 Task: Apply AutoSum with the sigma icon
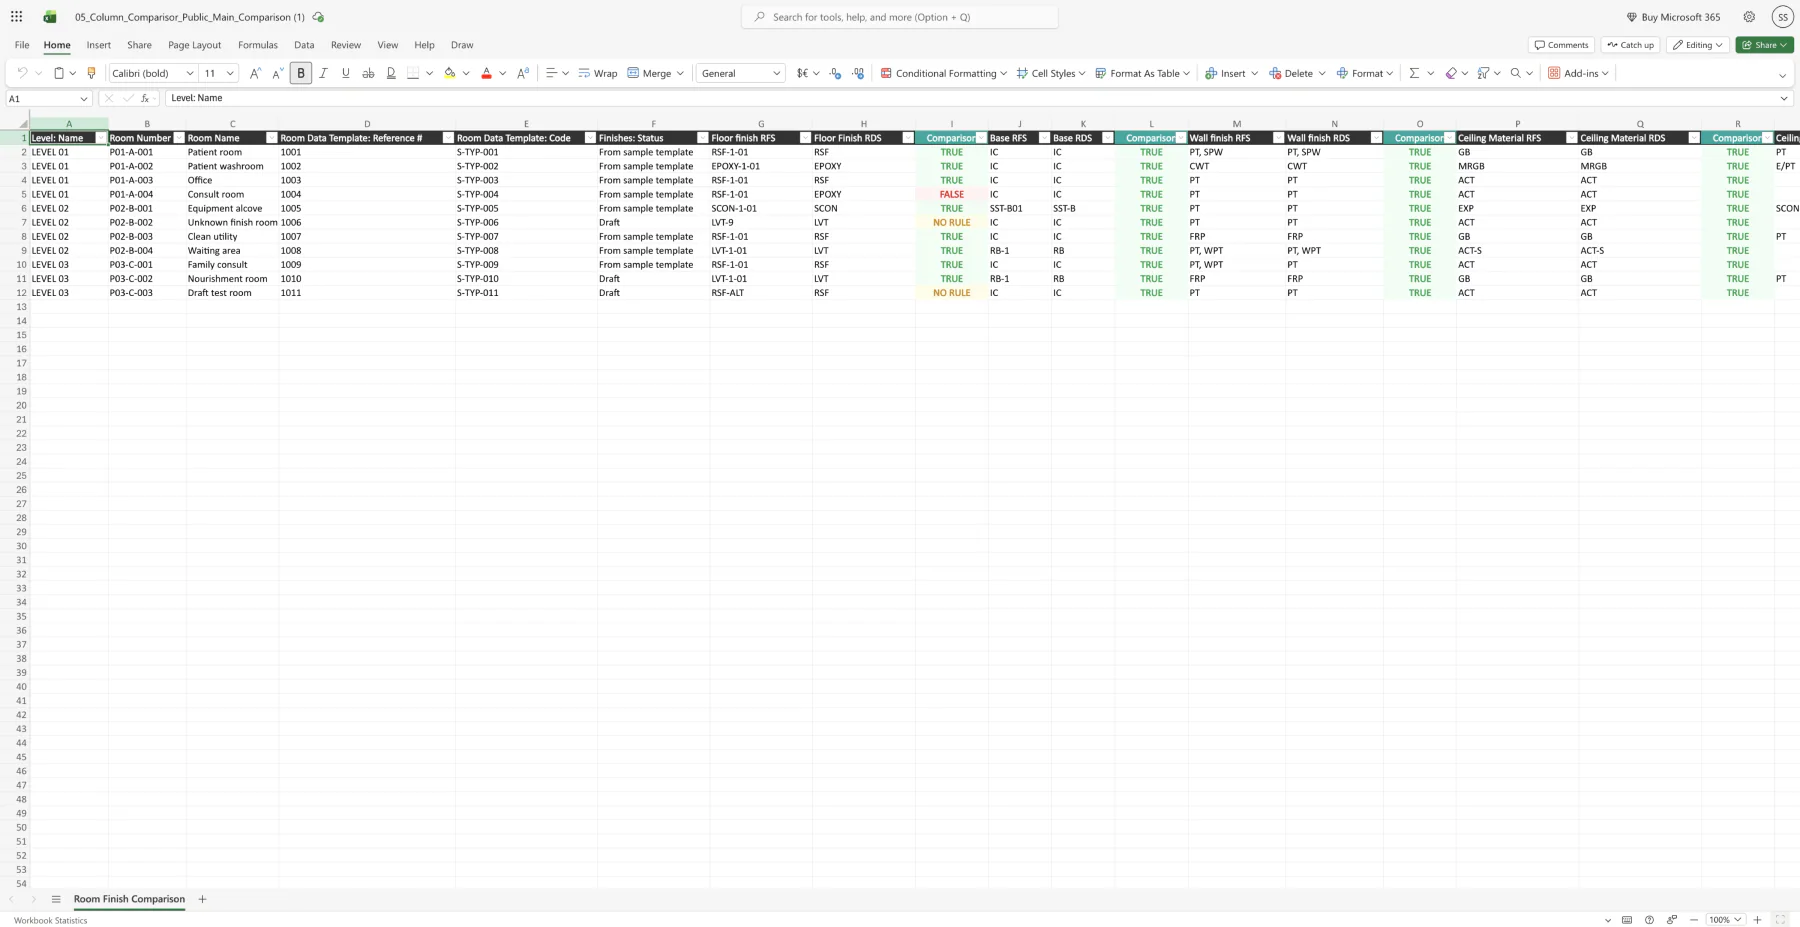1414,72
